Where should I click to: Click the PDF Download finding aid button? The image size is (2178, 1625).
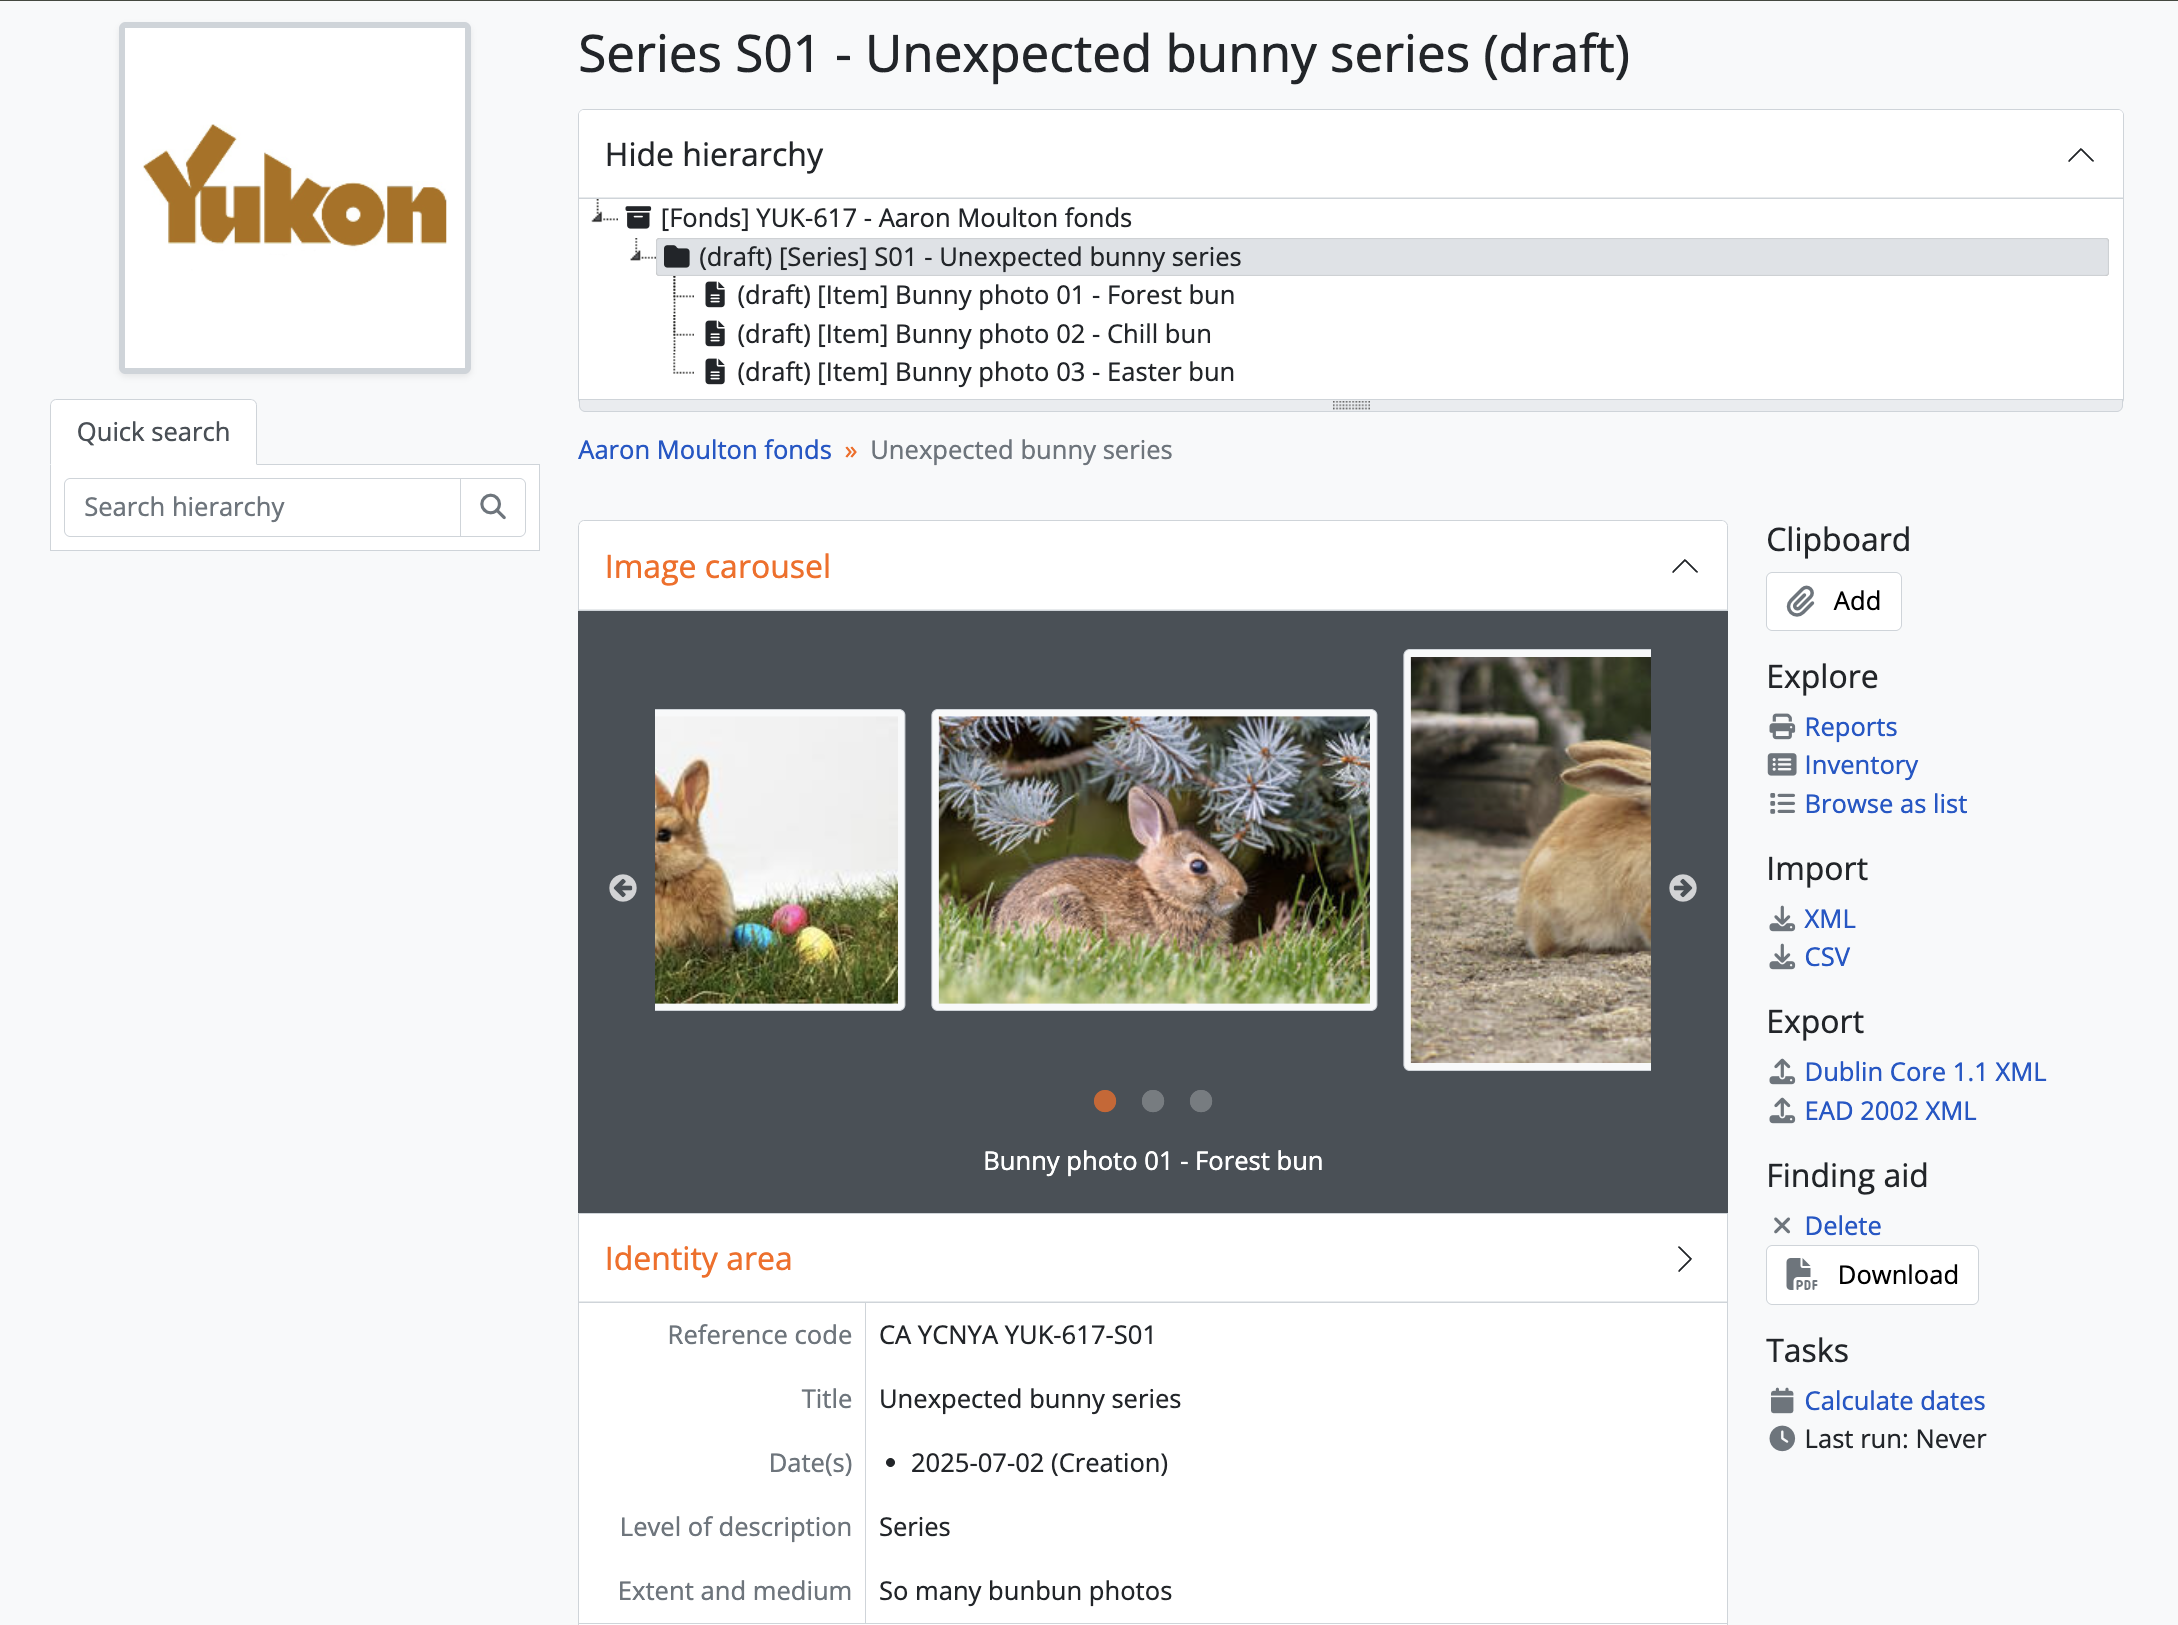1872,1275
